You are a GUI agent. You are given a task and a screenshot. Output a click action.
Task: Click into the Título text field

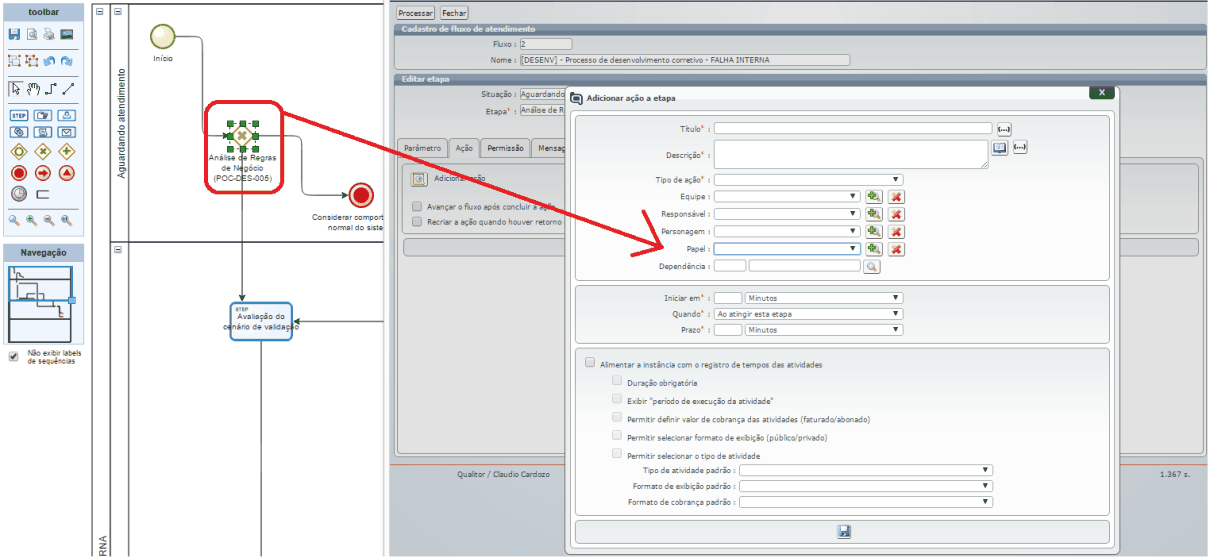click(x=852, y=129)
